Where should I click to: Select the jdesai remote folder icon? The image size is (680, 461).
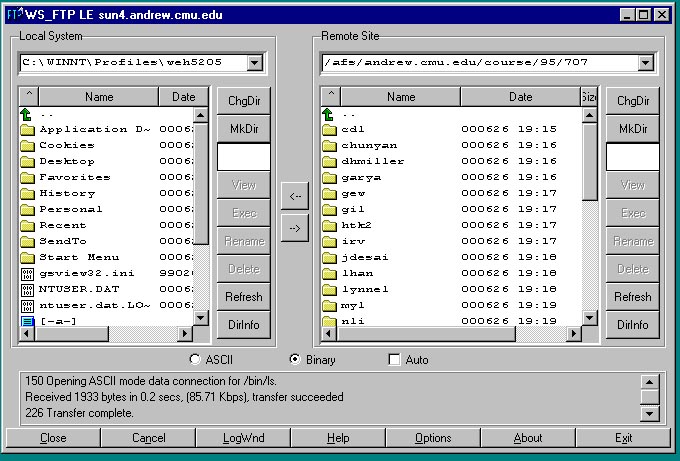click(x=330, y=258)
